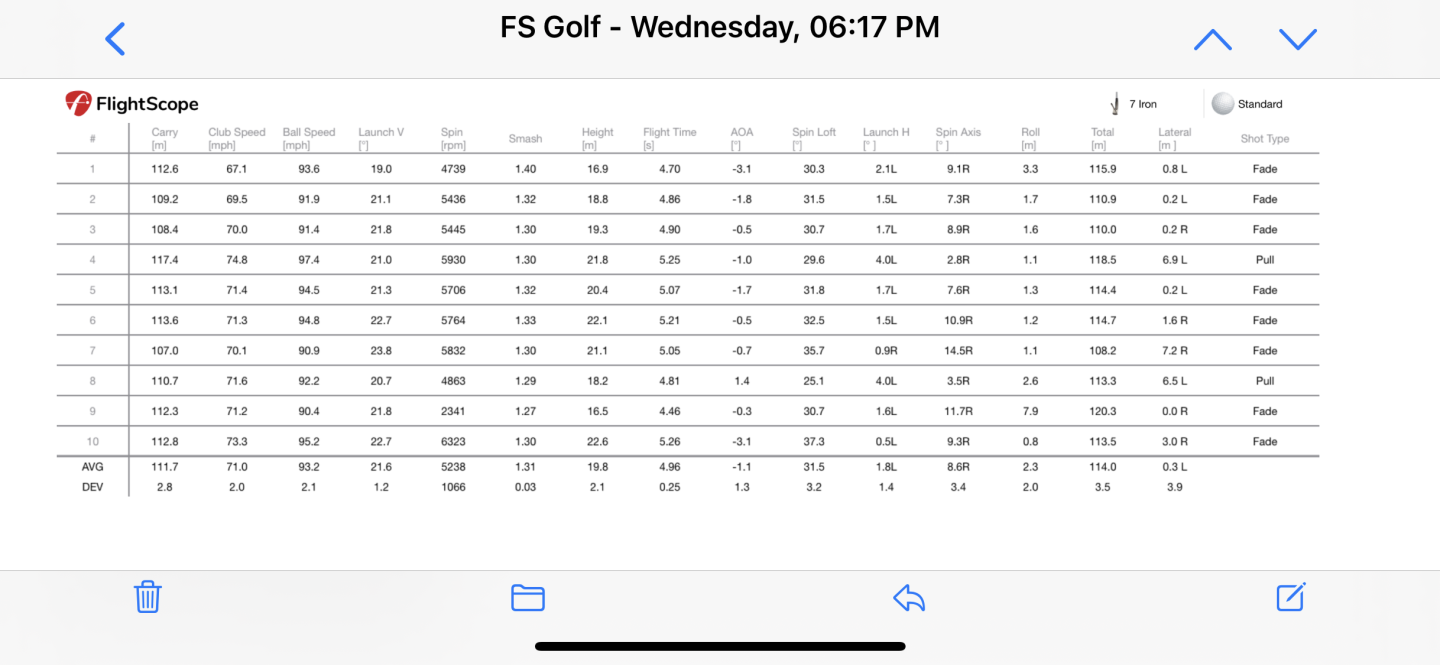Compose new message icon
This screenshot has width=1440, height=665.
(1291, 596)
